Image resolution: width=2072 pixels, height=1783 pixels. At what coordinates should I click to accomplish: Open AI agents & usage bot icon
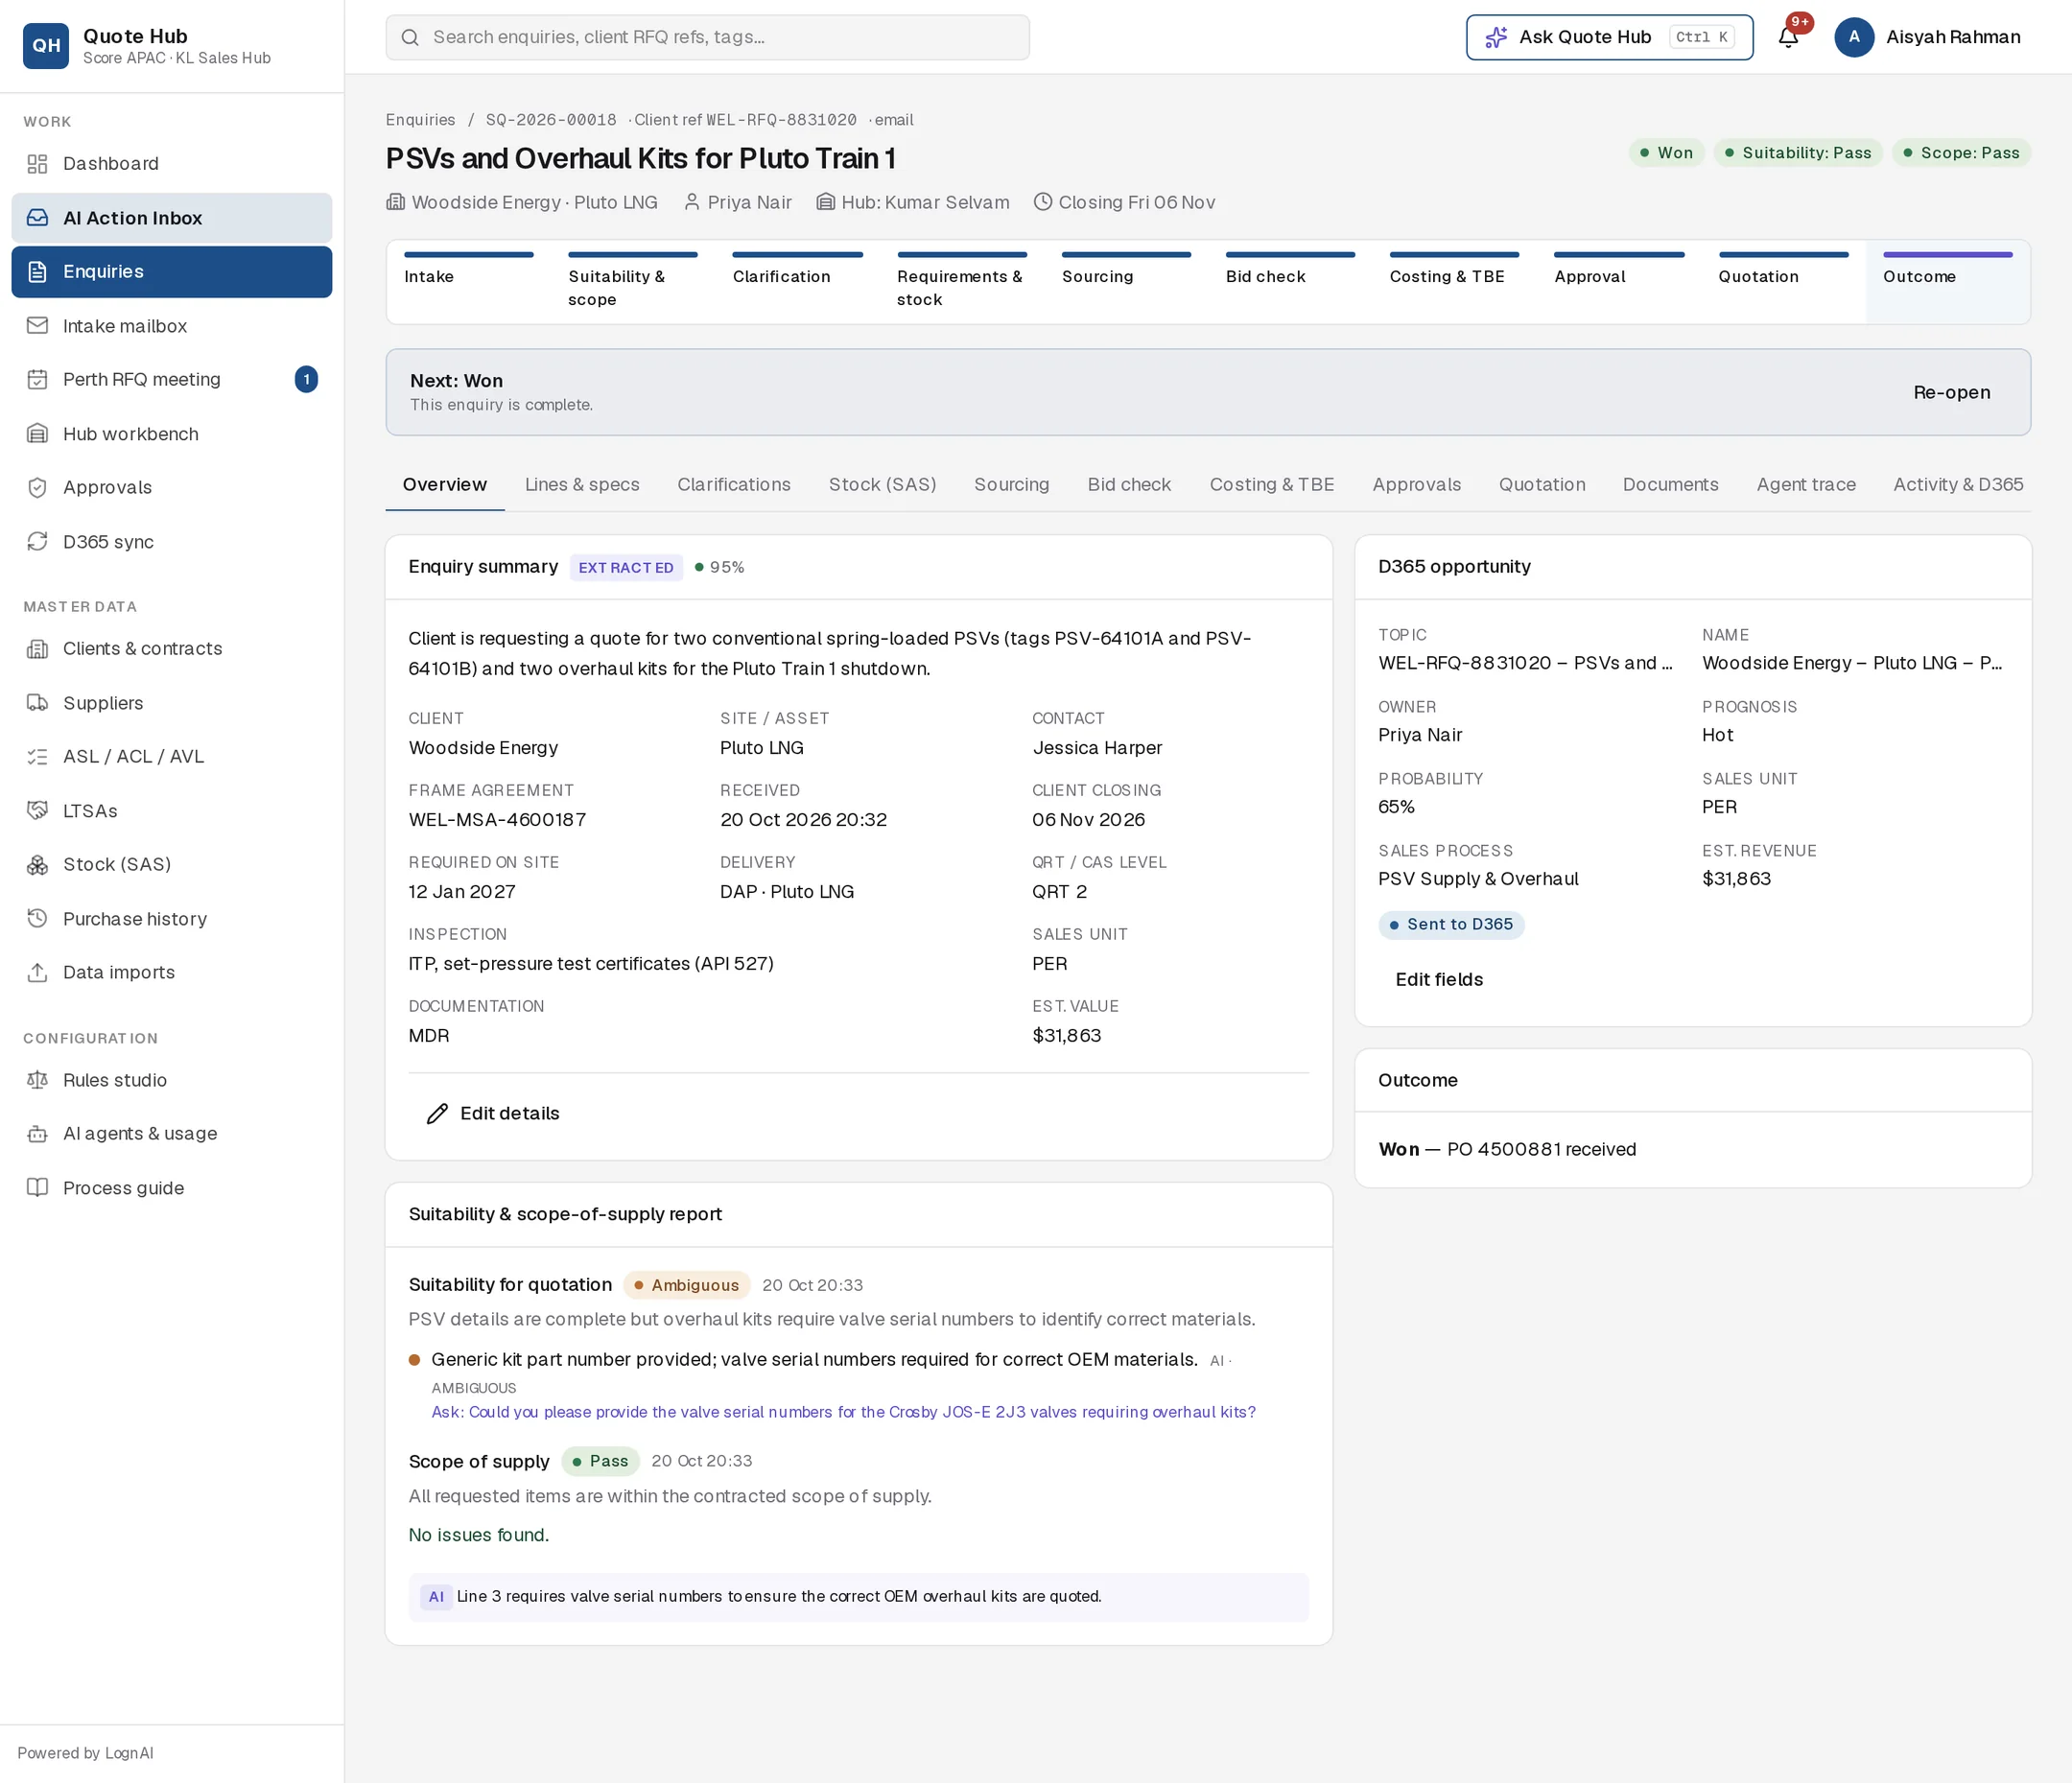pyautogui.click(x=37, y=1133)
